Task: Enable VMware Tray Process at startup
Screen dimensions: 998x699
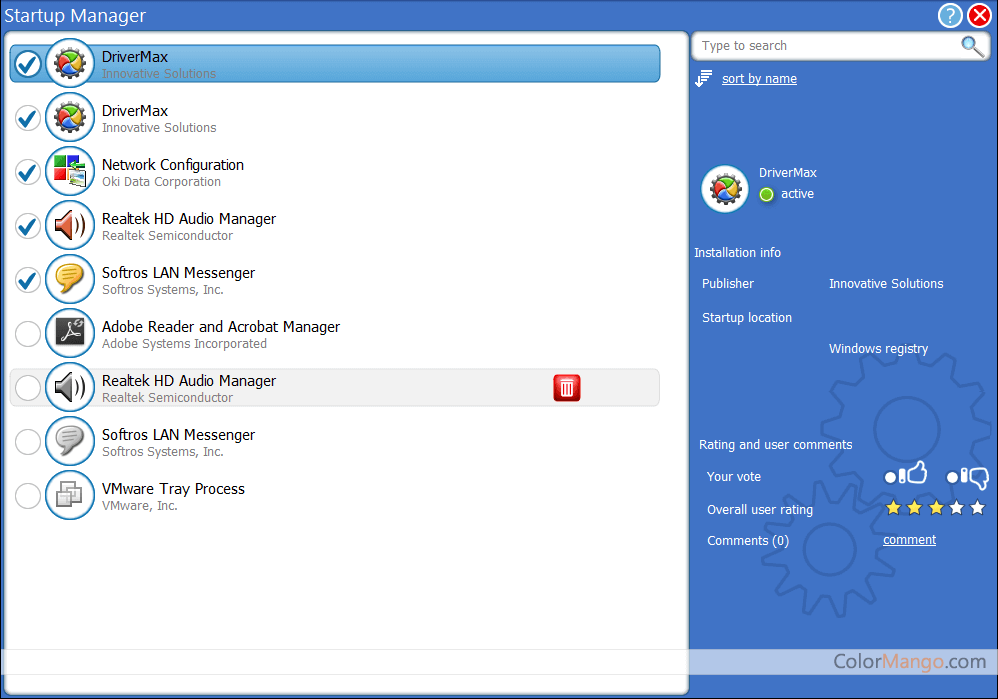Action: click(x=27, y=495)
